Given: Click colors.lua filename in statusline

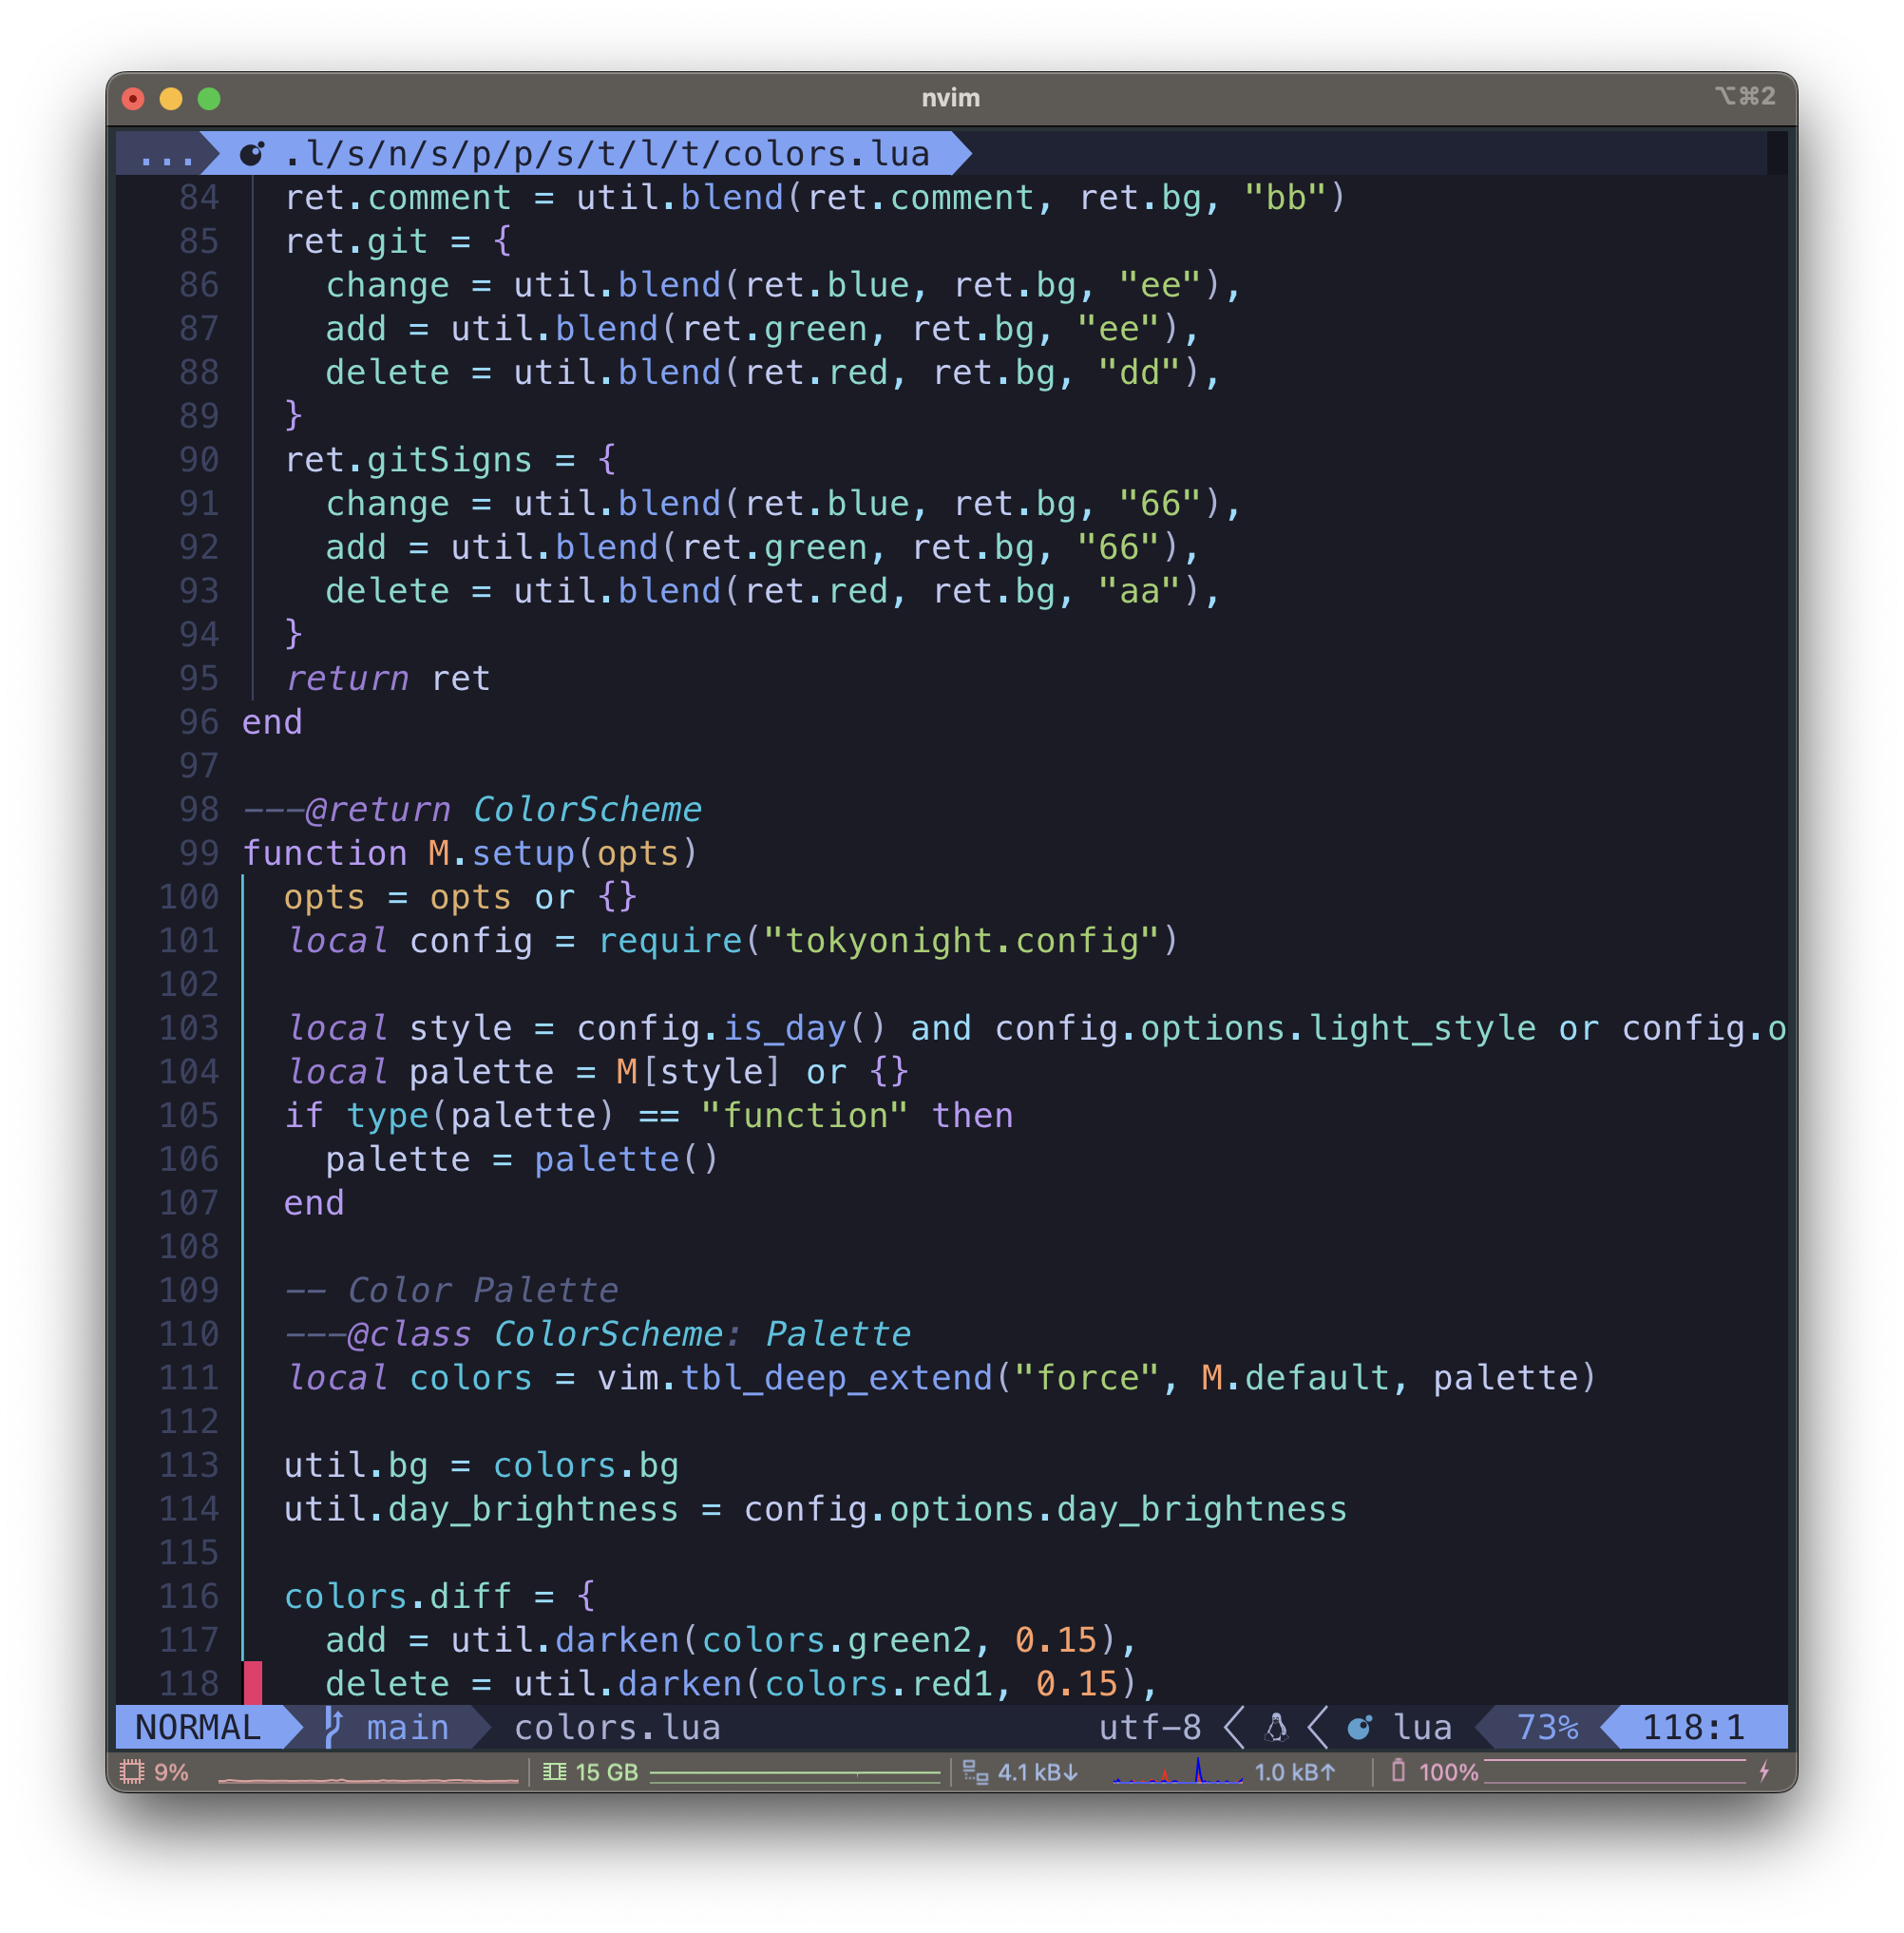Looking at the screenshot, I should point(617,1728).
